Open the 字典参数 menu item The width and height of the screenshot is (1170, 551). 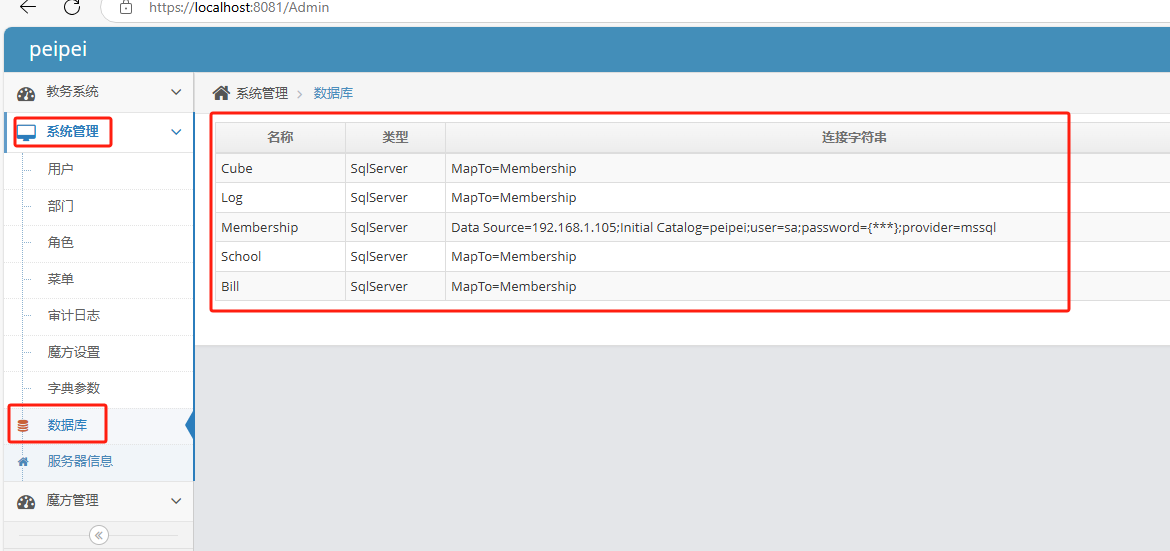[x=73, y=389]
